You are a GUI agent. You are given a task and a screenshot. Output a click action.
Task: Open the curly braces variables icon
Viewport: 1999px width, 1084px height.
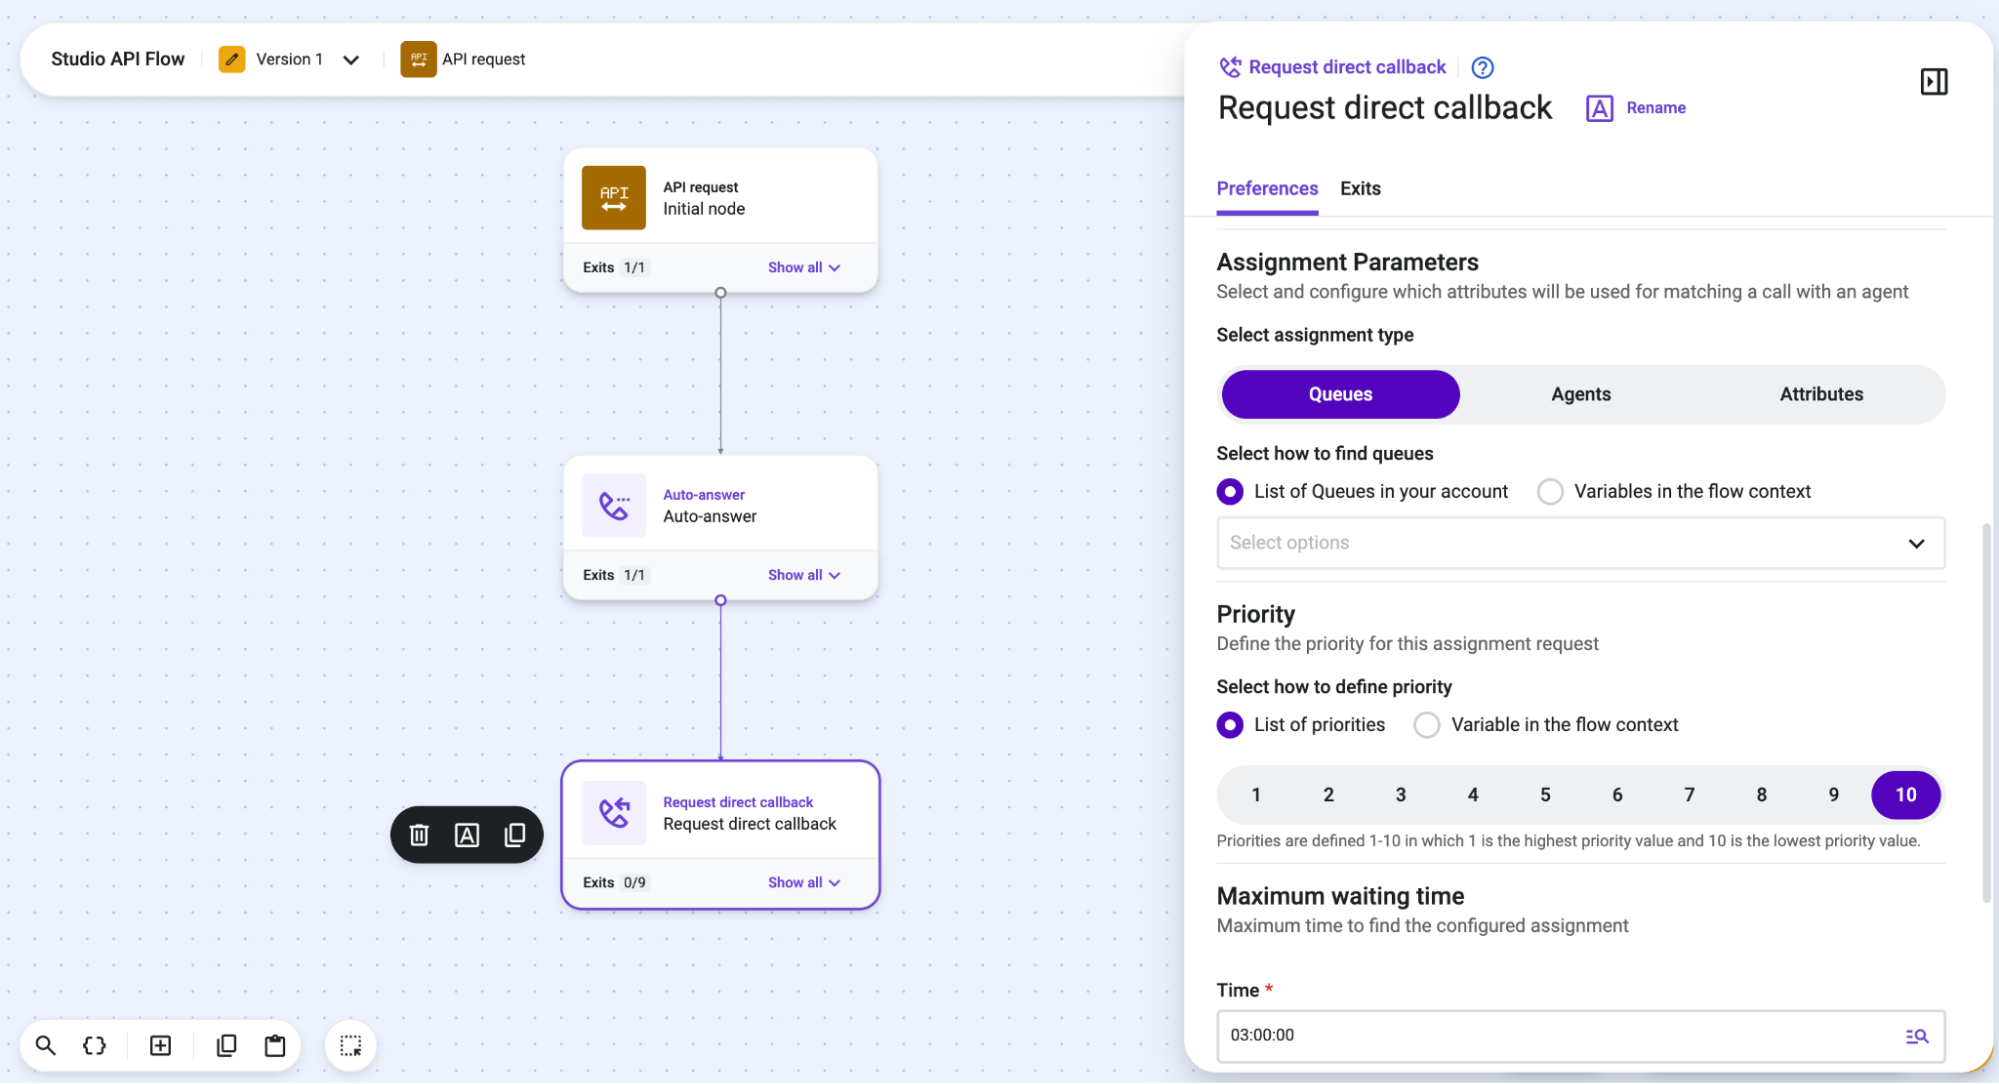tap(94, 1045)
